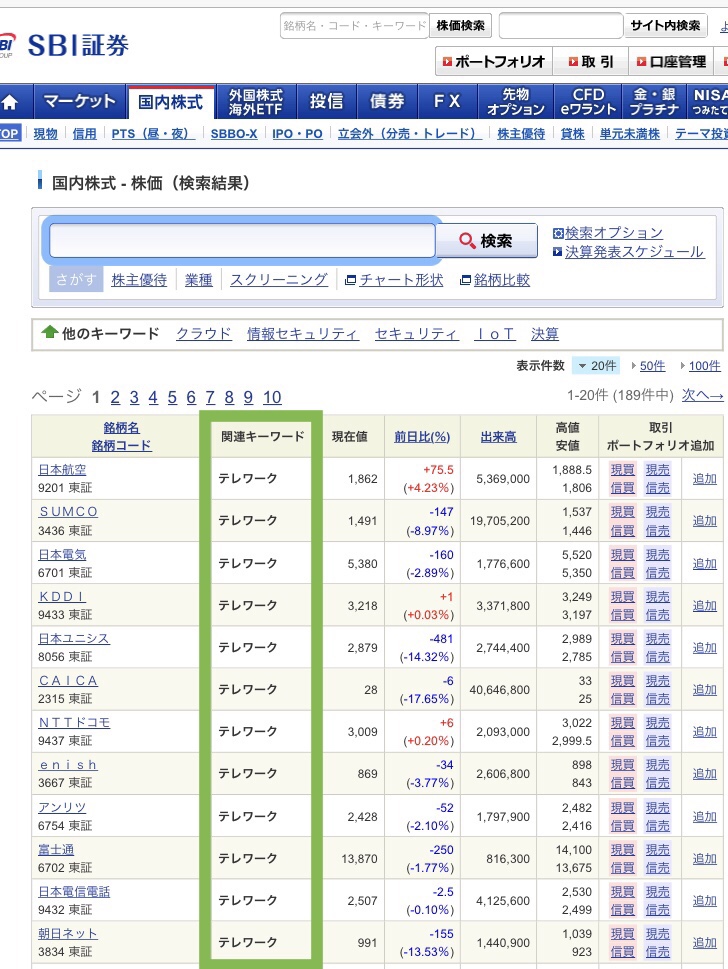
Task: Open SBBO-X submenu link
Action: (234, 133)
